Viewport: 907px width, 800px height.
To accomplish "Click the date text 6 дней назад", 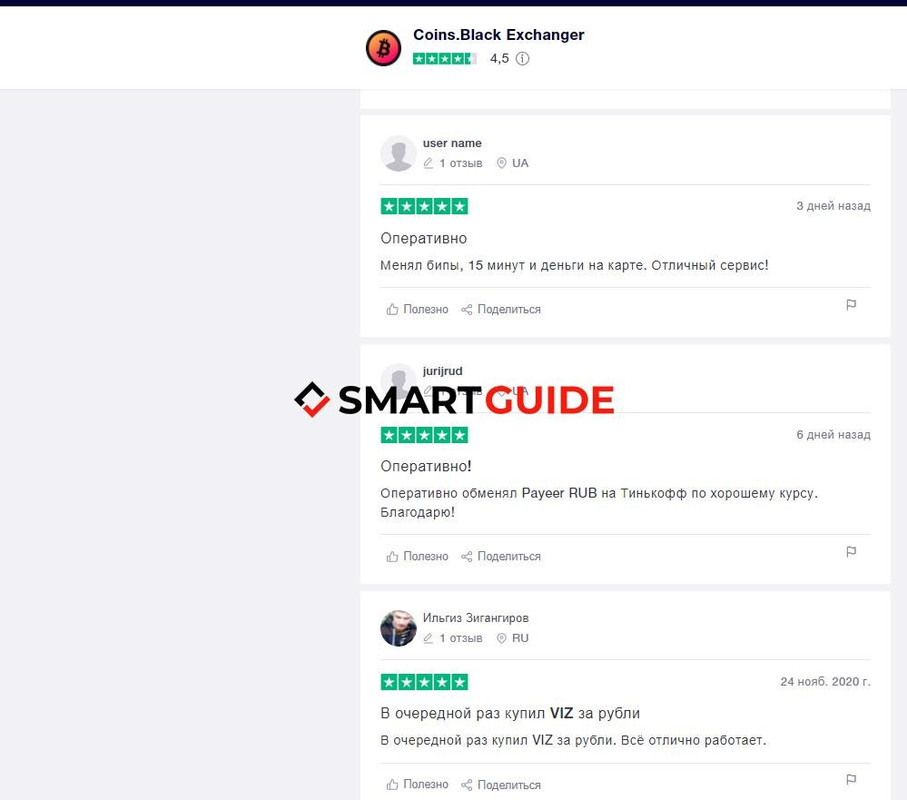I will [x=833, y=435].
